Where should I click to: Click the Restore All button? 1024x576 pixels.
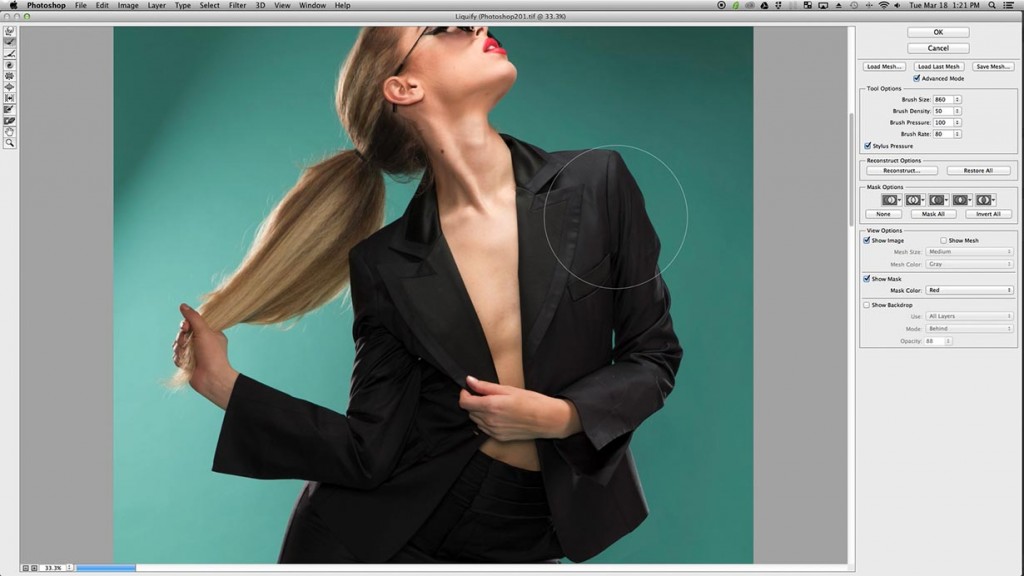point(978,170)
